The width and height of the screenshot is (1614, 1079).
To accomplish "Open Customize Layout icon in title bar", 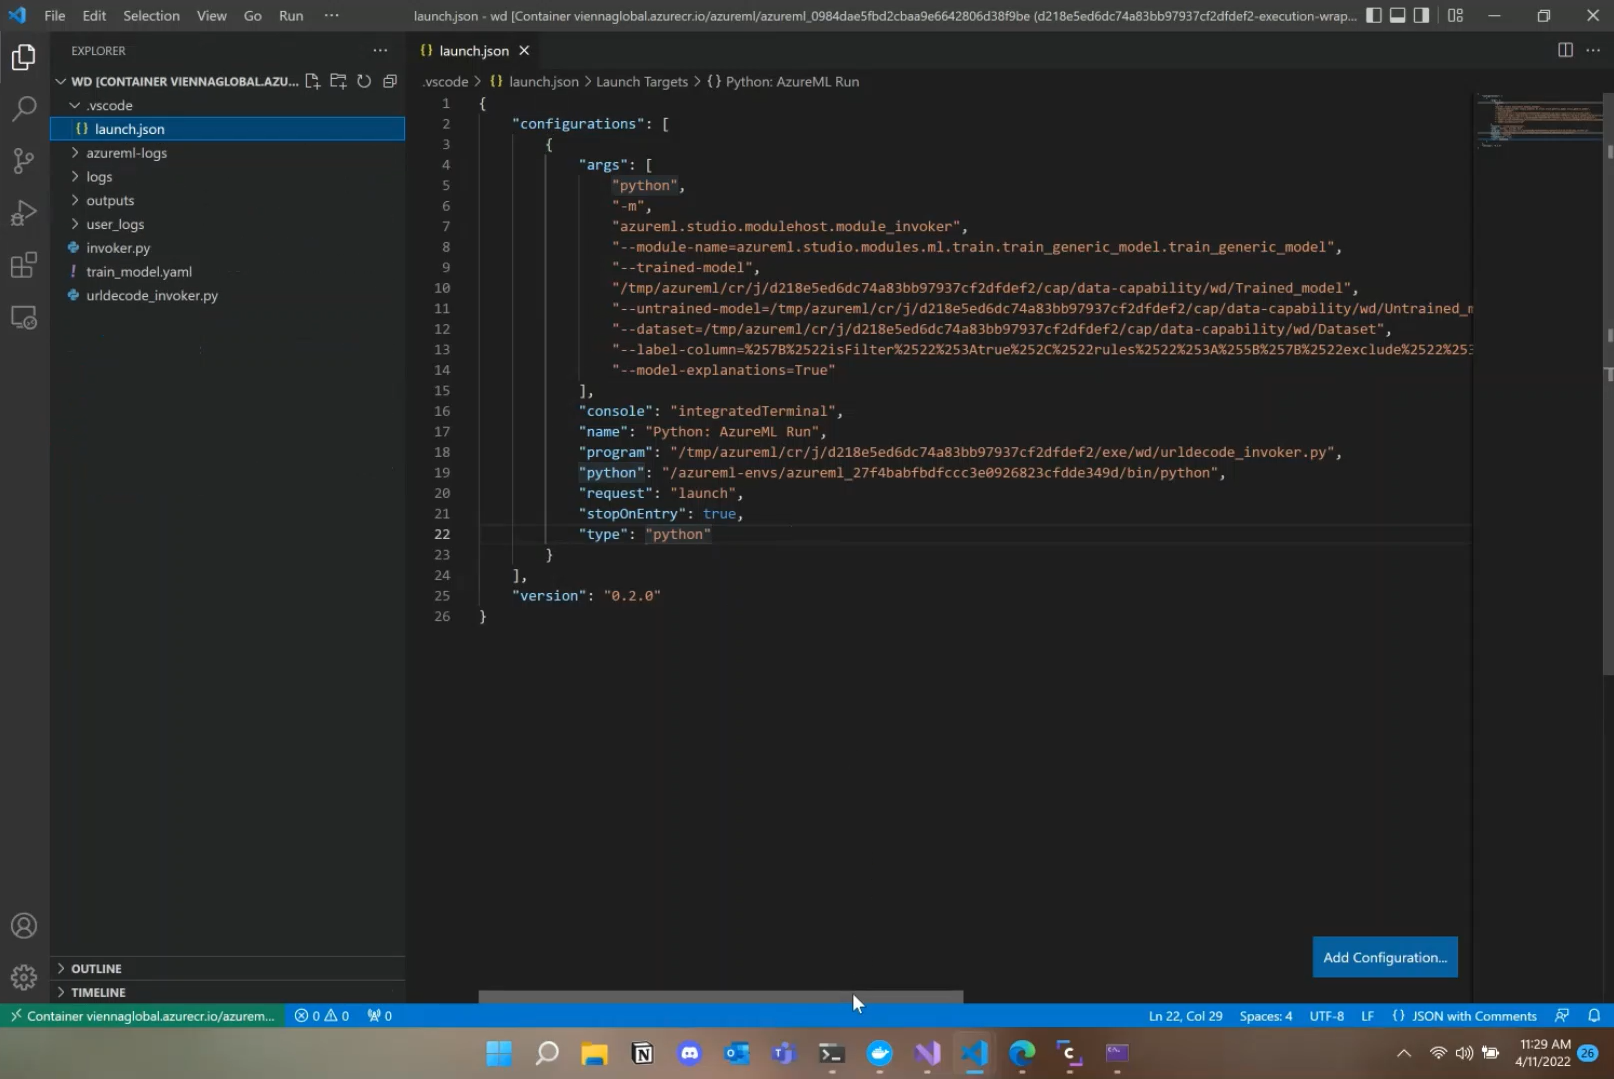I will (1456, 15).
